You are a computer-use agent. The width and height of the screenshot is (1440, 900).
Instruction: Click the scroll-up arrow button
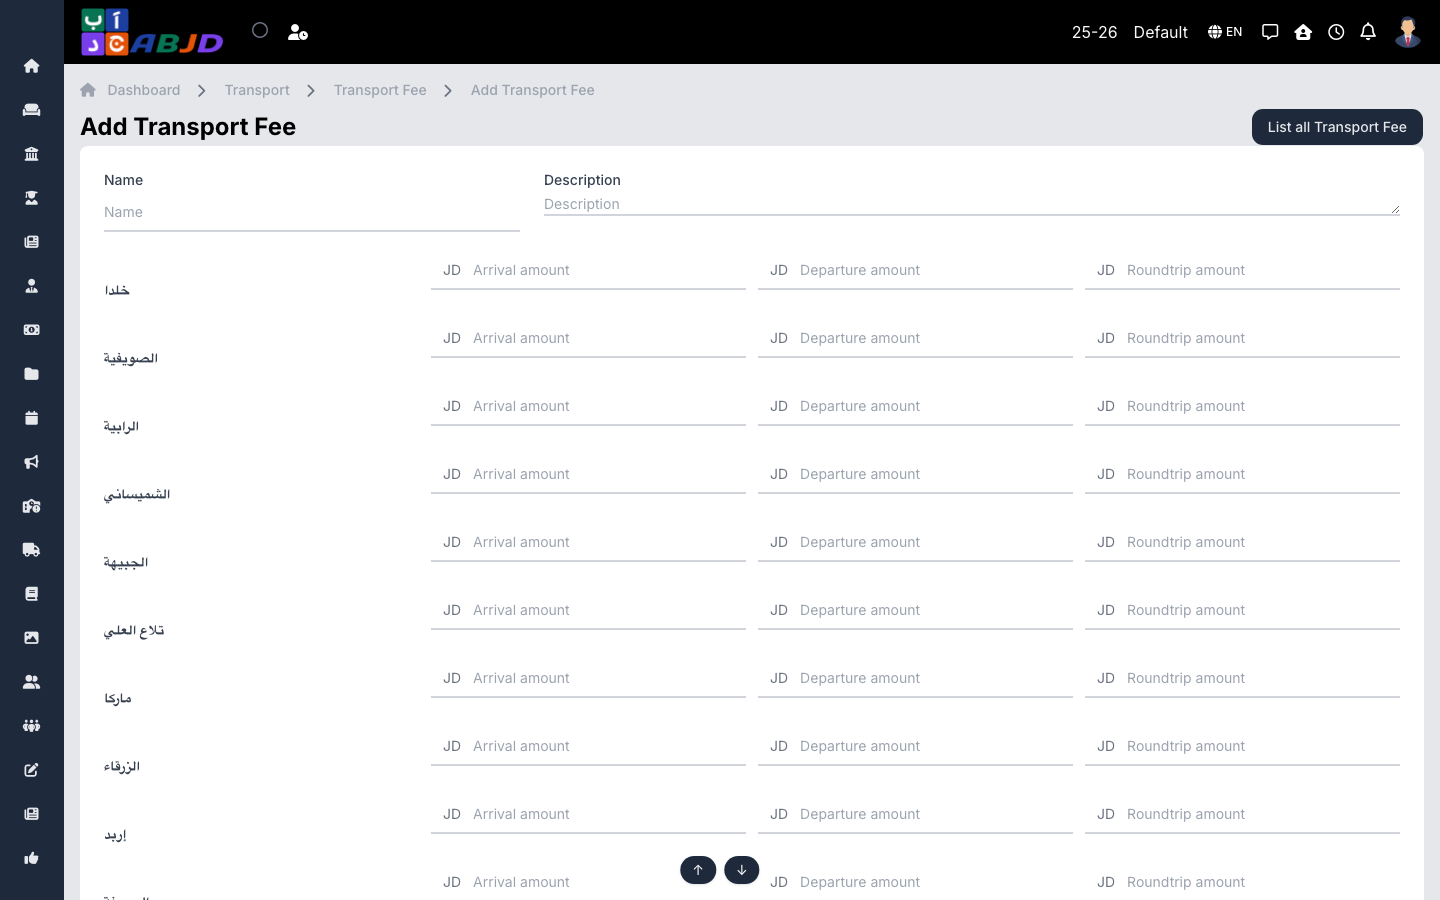point(698,870)
